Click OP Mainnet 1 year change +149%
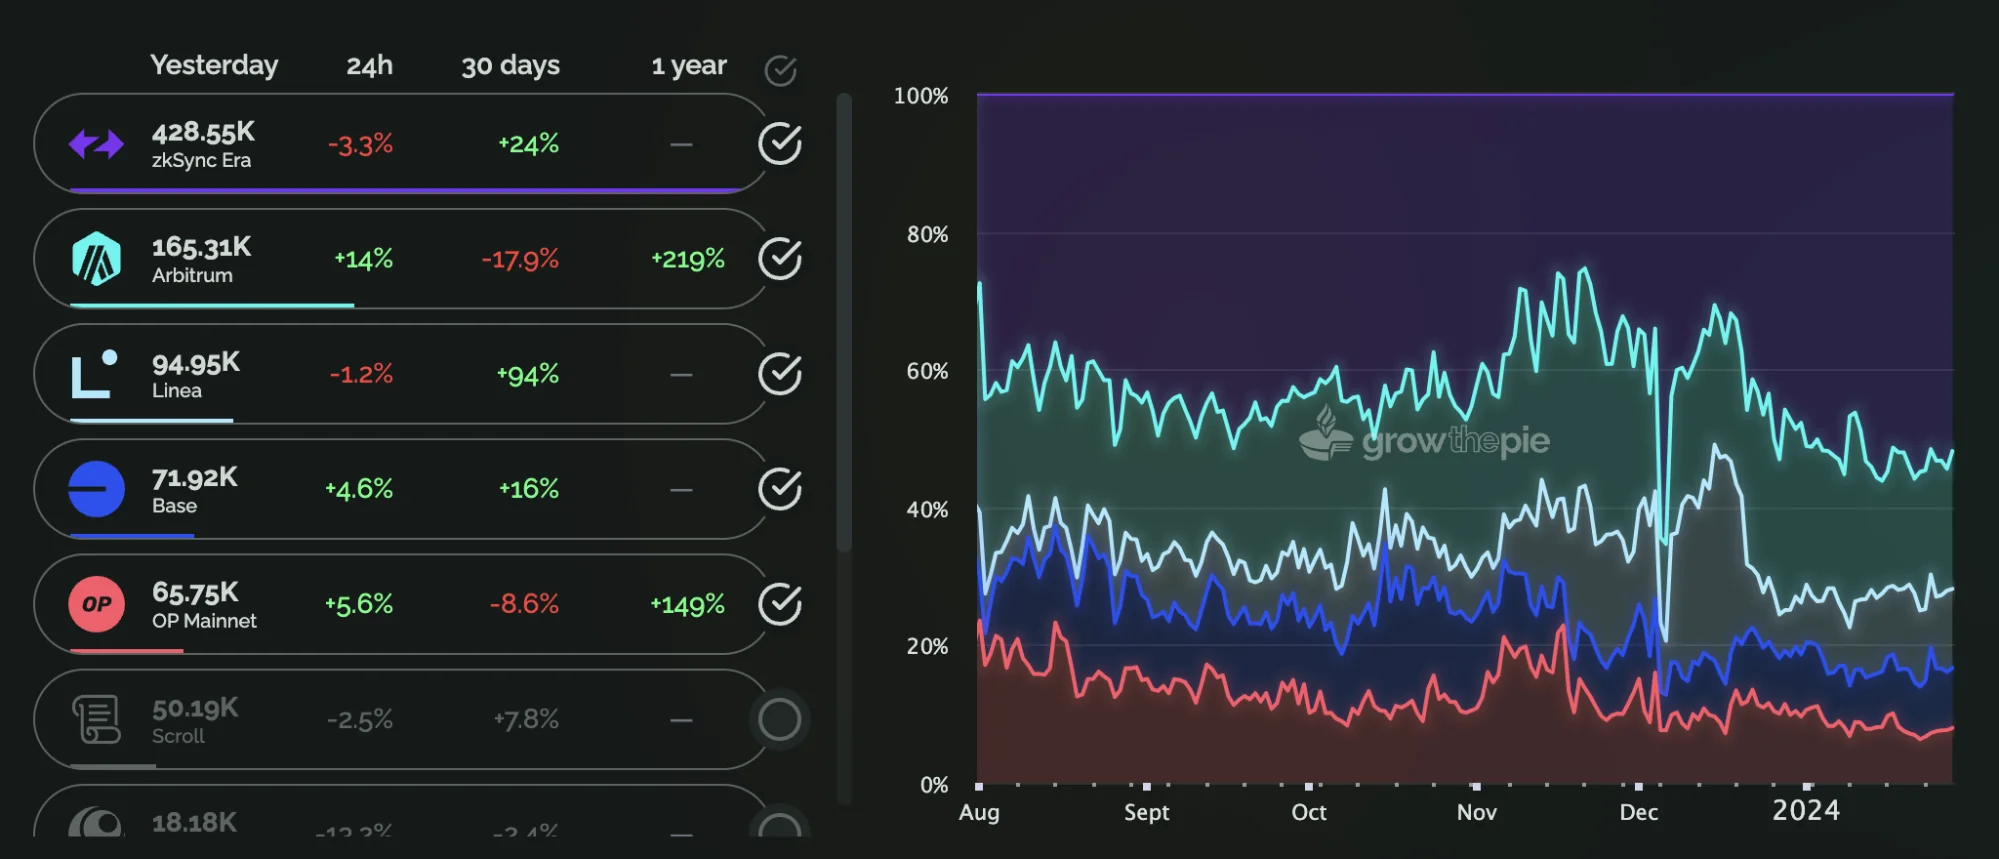1999x859 pixels. tap(688, 604)
